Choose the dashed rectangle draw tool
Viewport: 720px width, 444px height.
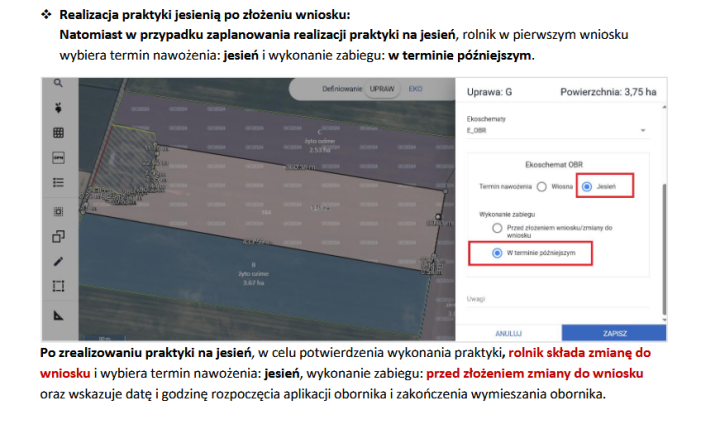click(x=58, y=286)
